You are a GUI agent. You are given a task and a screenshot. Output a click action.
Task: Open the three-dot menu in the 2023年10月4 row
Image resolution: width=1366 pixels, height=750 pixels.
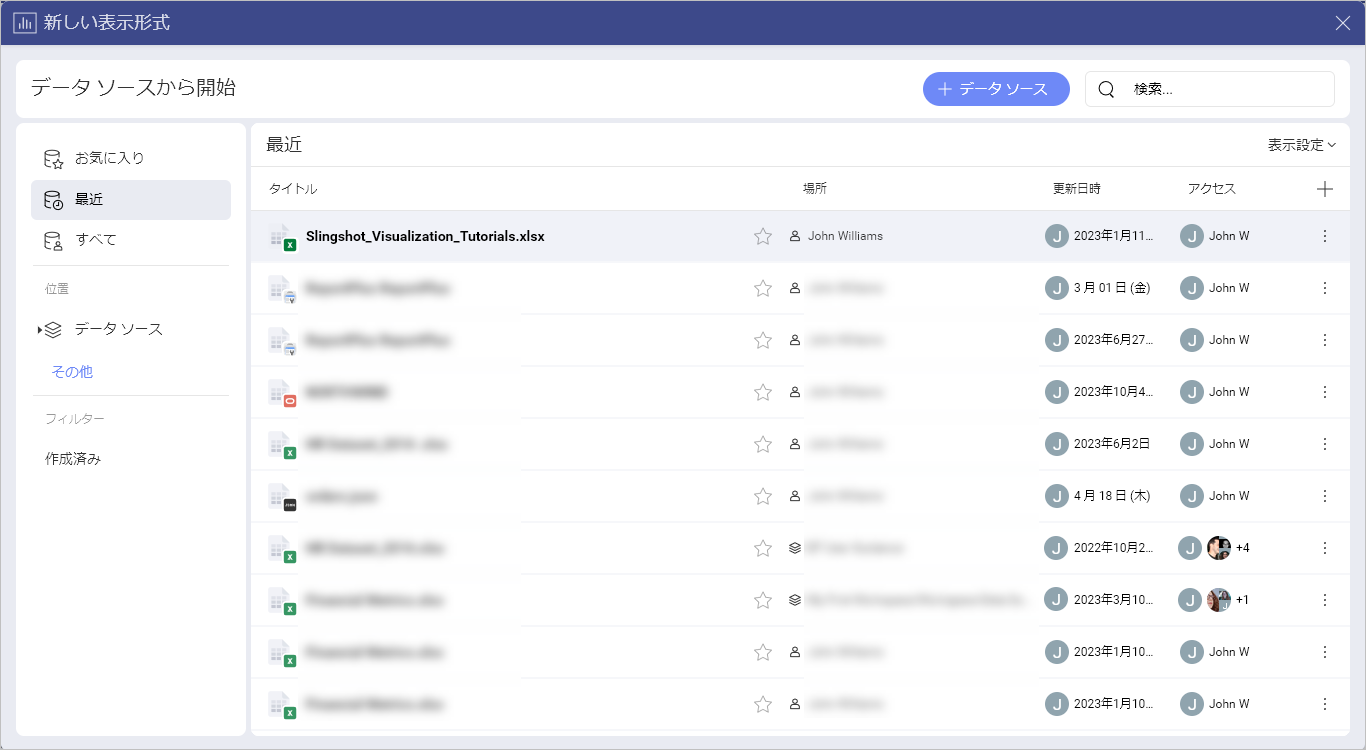coord(1325,392)
